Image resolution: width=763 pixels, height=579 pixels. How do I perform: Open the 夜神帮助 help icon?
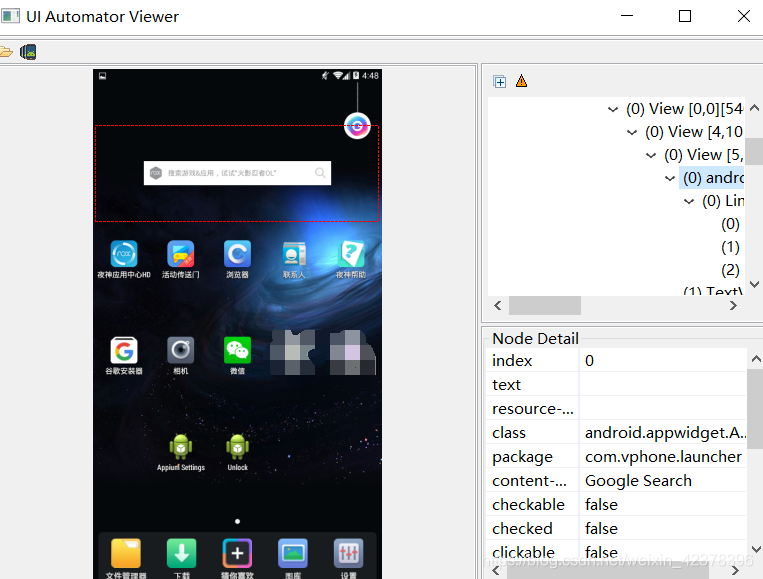click(351, 253)
